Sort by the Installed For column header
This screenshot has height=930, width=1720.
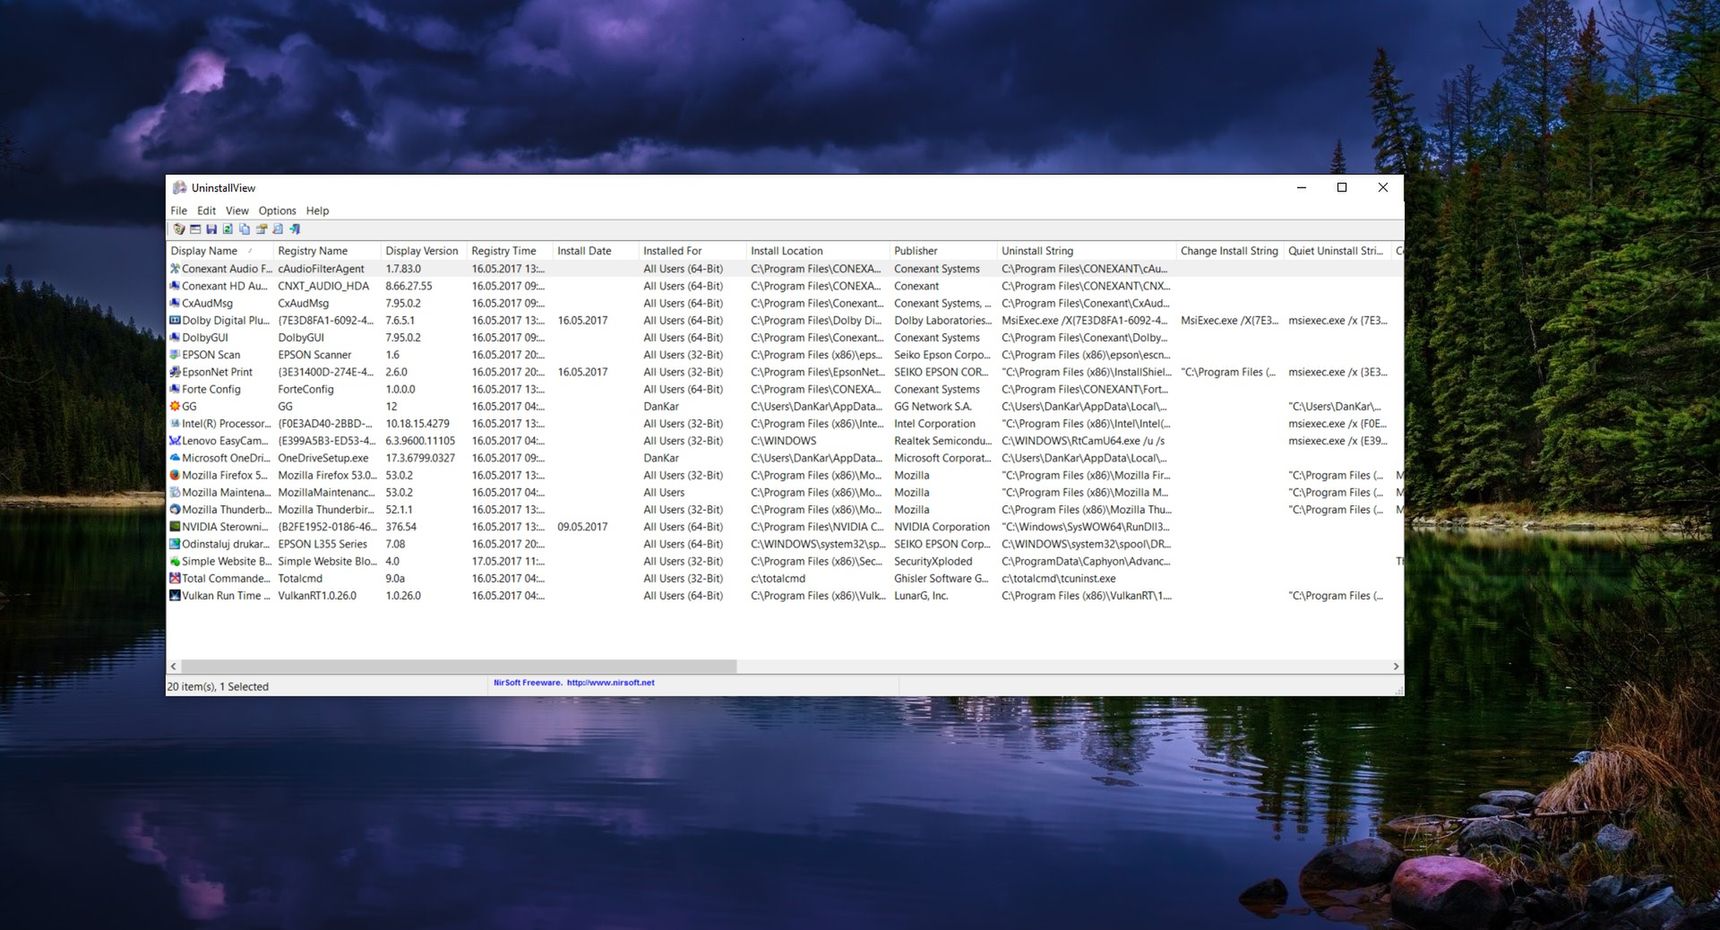coord(692,251)
